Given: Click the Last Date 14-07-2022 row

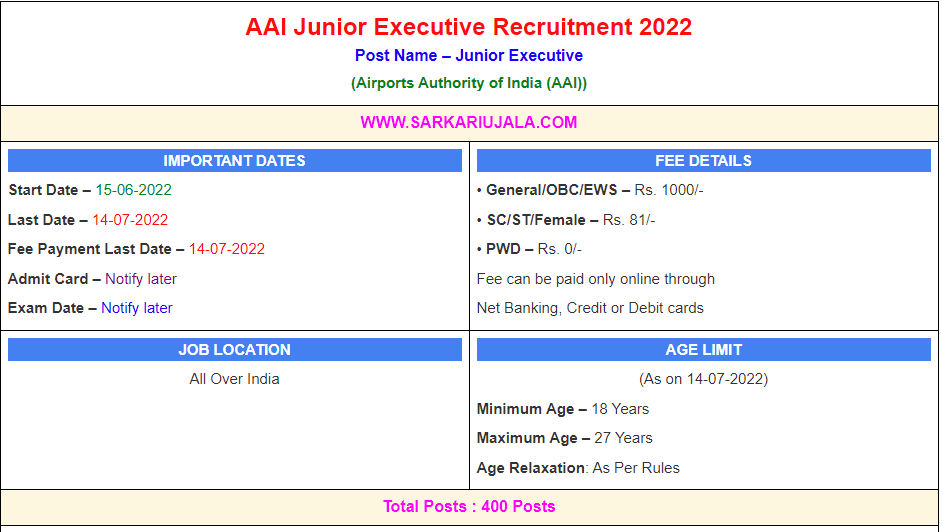Looking at the screenshot, I should (88, 220).
